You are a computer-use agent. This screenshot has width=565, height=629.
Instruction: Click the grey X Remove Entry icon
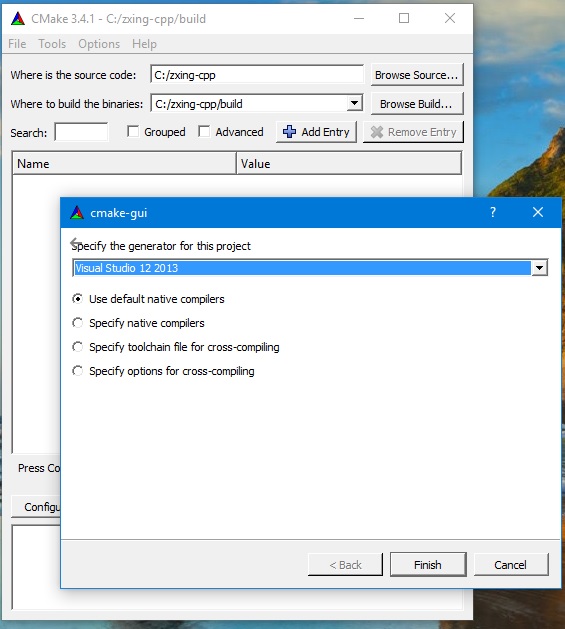tap(377, 132)
